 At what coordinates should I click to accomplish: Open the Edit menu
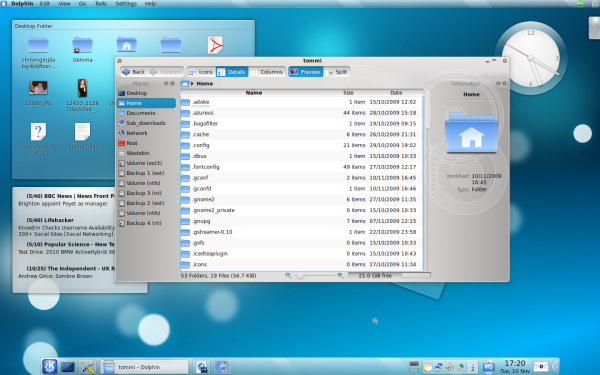click(45, 3)
